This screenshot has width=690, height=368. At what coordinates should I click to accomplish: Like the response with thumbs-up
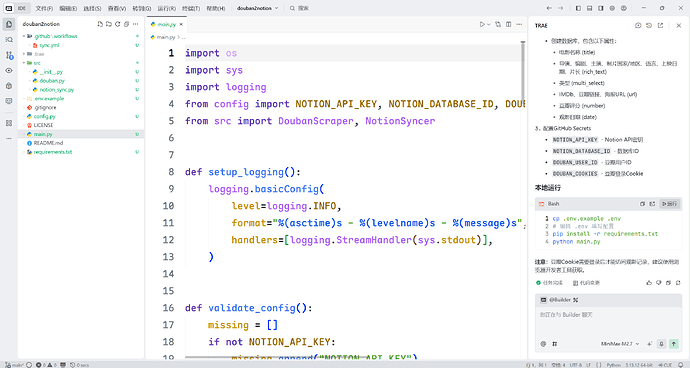[x=649, y=283]
